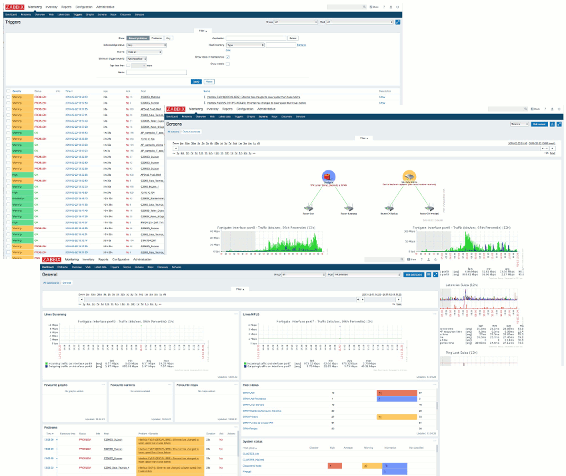
Task: Open the Host dropdown in Triggers window
Action: coord(360,22)
